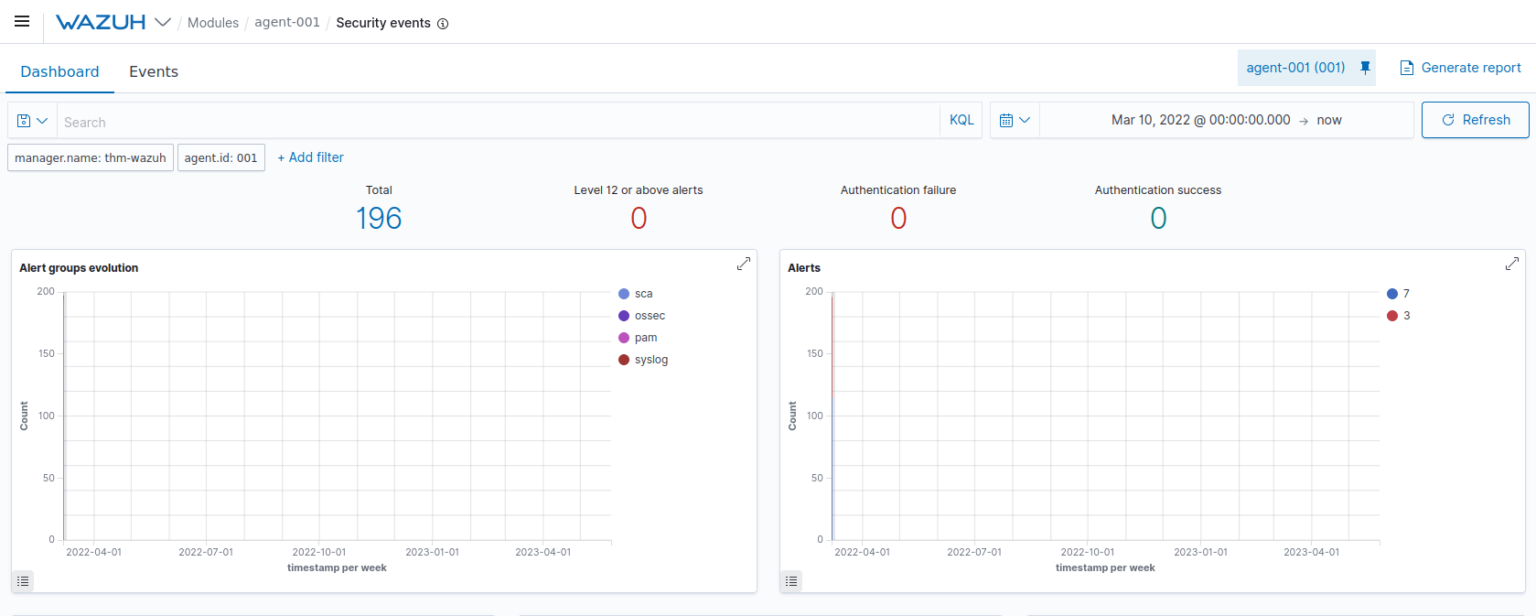Viewport: 1536px width, 616px height.
Task: Click the Refresh button
Action: (x=1475, y=120)
